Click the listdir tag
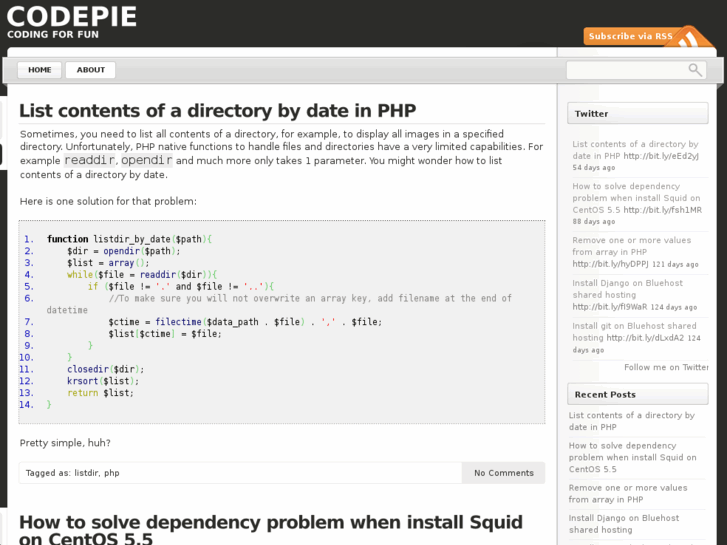Image resolution: width=727 pixels, height=545 pixels. (x=86, y=473)
